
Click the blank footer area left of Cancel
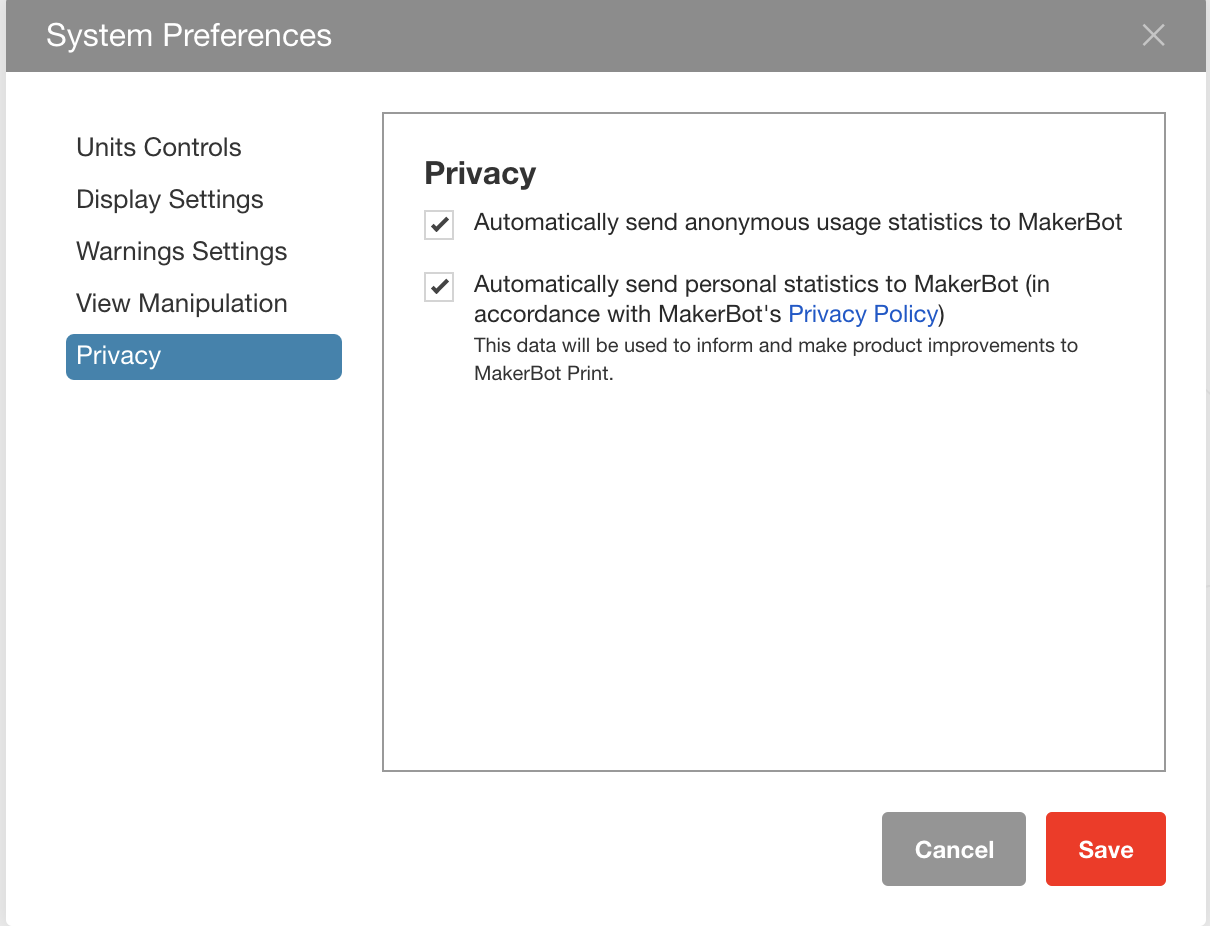click(500, 849)
